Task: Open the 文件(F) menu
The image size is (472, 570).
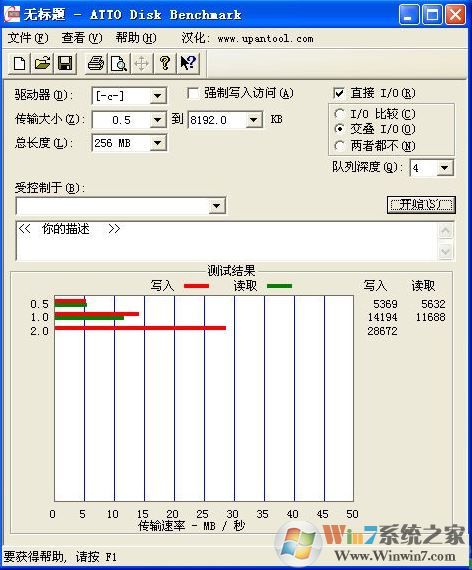Action: point(28,38)
